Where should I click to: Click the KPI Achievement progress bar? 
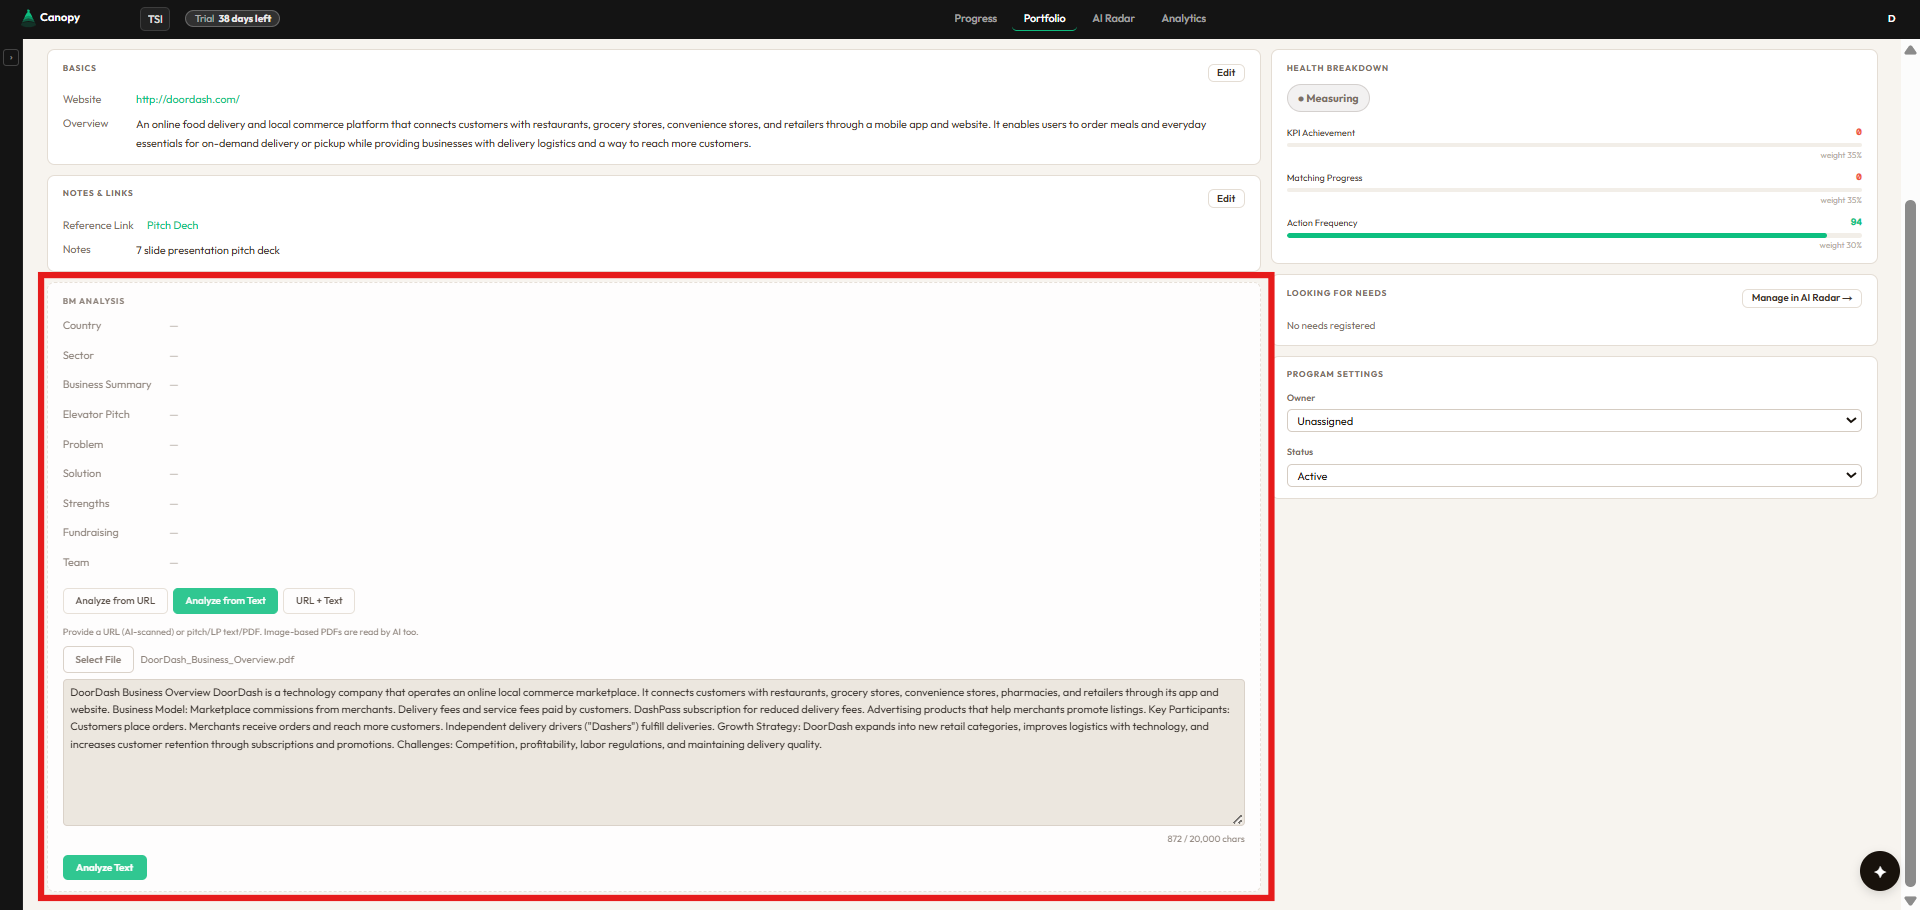[x=1573, y=145]
